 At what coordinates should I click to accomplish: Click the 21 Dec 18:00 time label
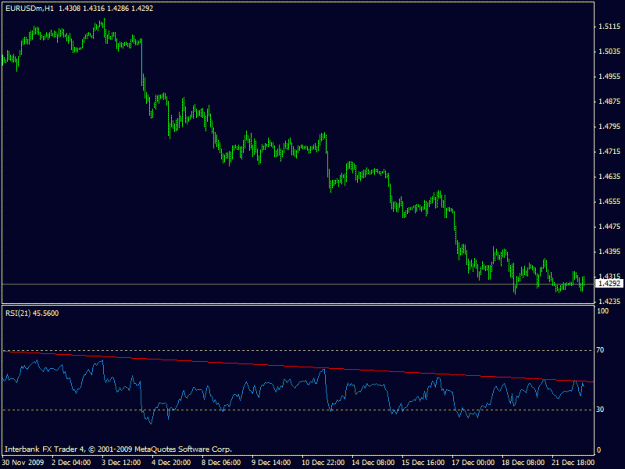[x=573, y=462]
